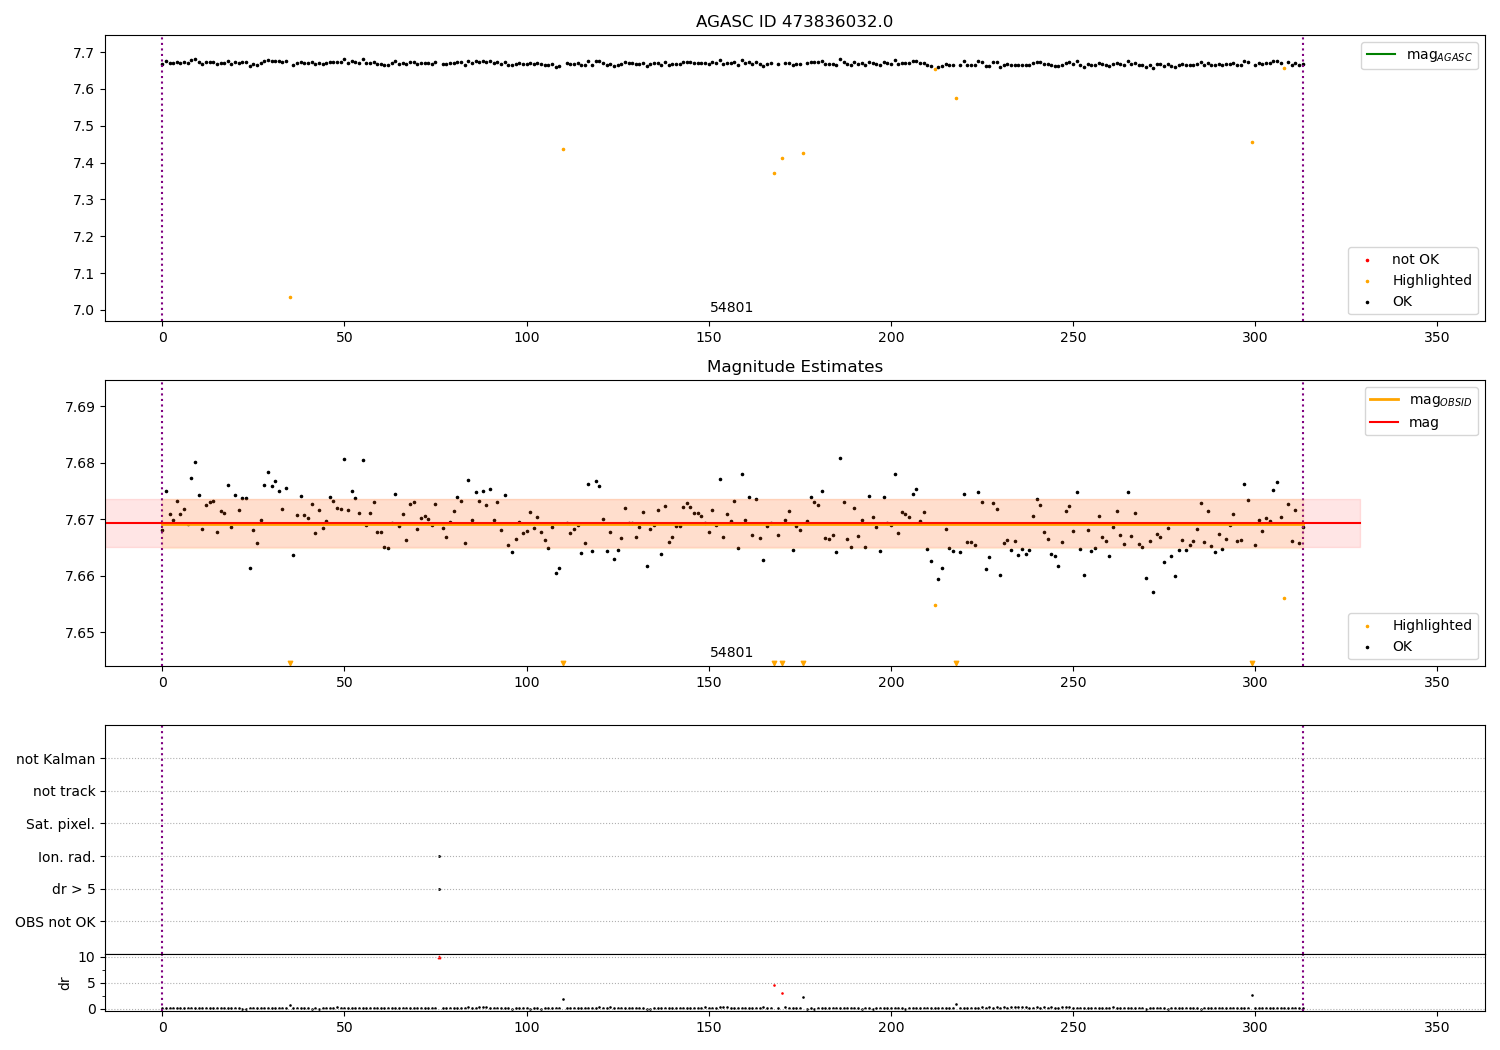Click orange triangle near x 300 on Magnitude Estimates bottom edge
1500x1050 pixels.
[1252, 663]
